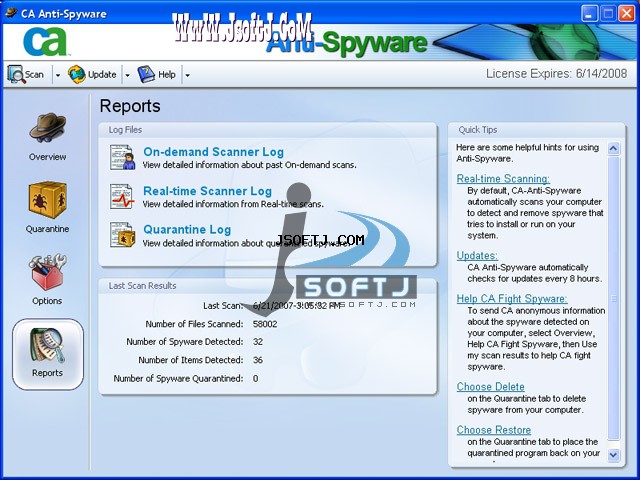Click the Update globe icon

(x=77, y=74)
